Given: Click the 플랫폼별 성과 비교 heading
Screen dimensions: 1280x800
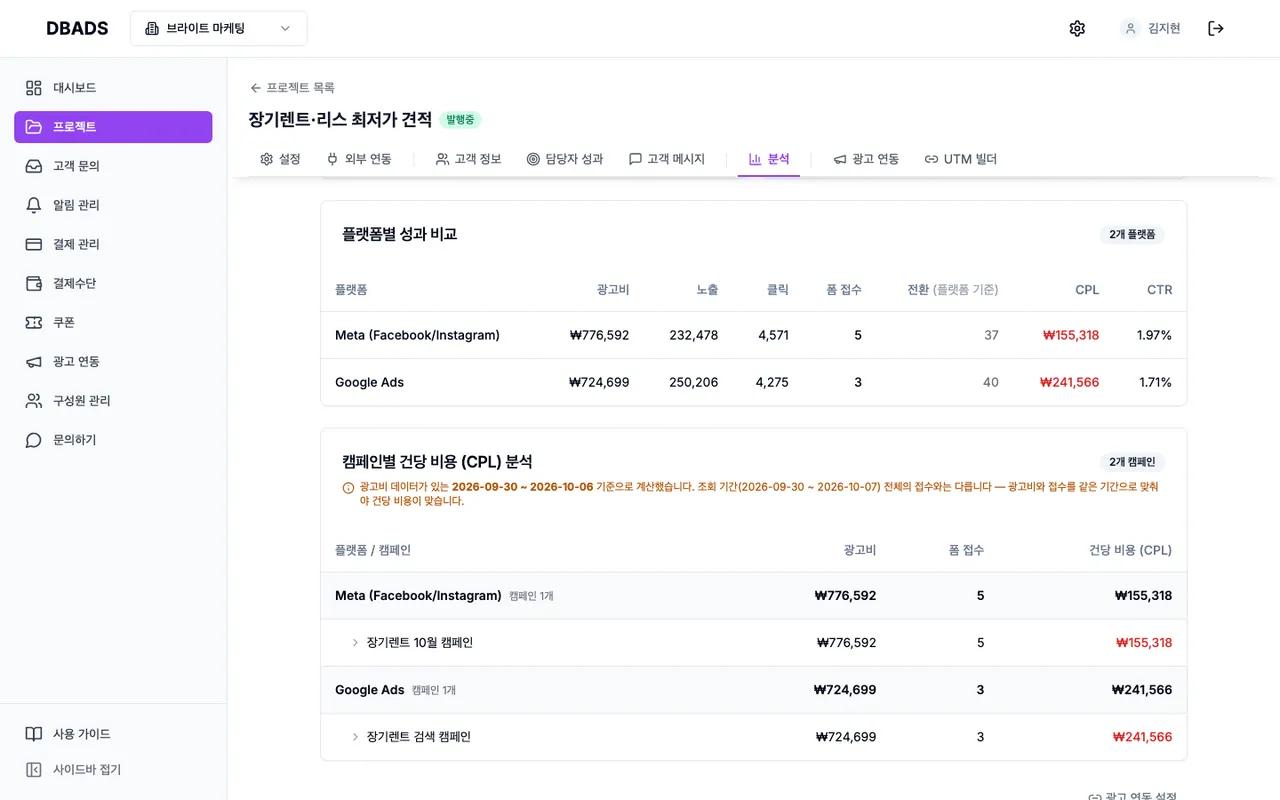Looking at the screenshot, I should coord(399,234).
